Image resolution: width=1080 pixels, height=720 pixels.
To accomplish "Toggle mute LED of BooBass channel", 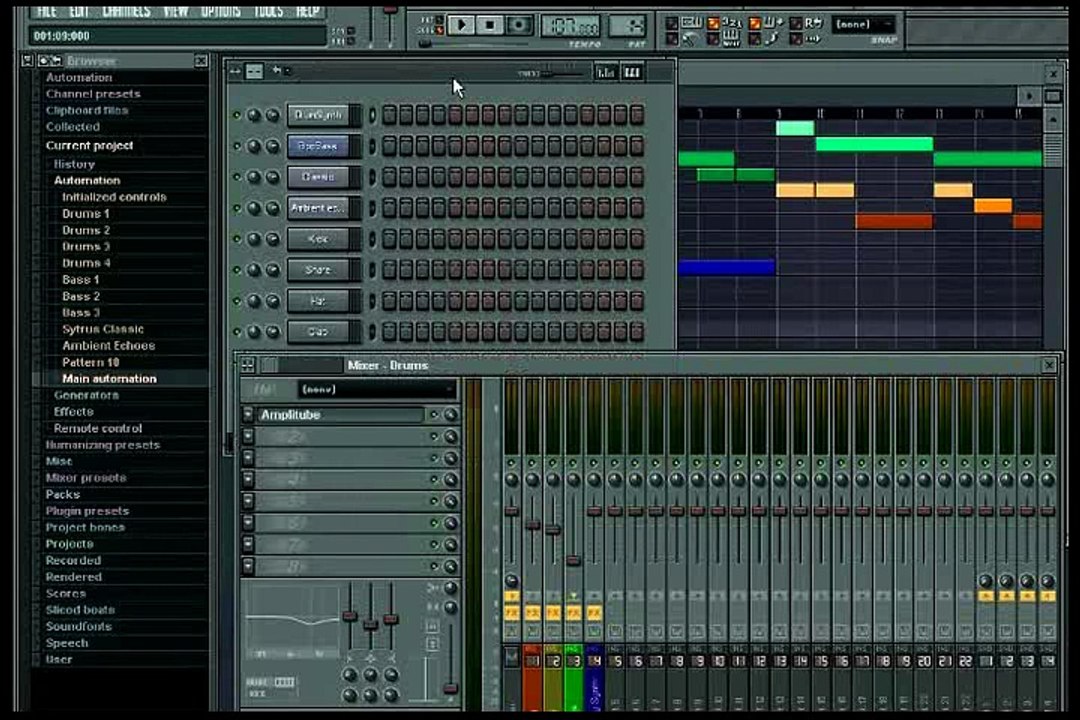I will [237, 146].
